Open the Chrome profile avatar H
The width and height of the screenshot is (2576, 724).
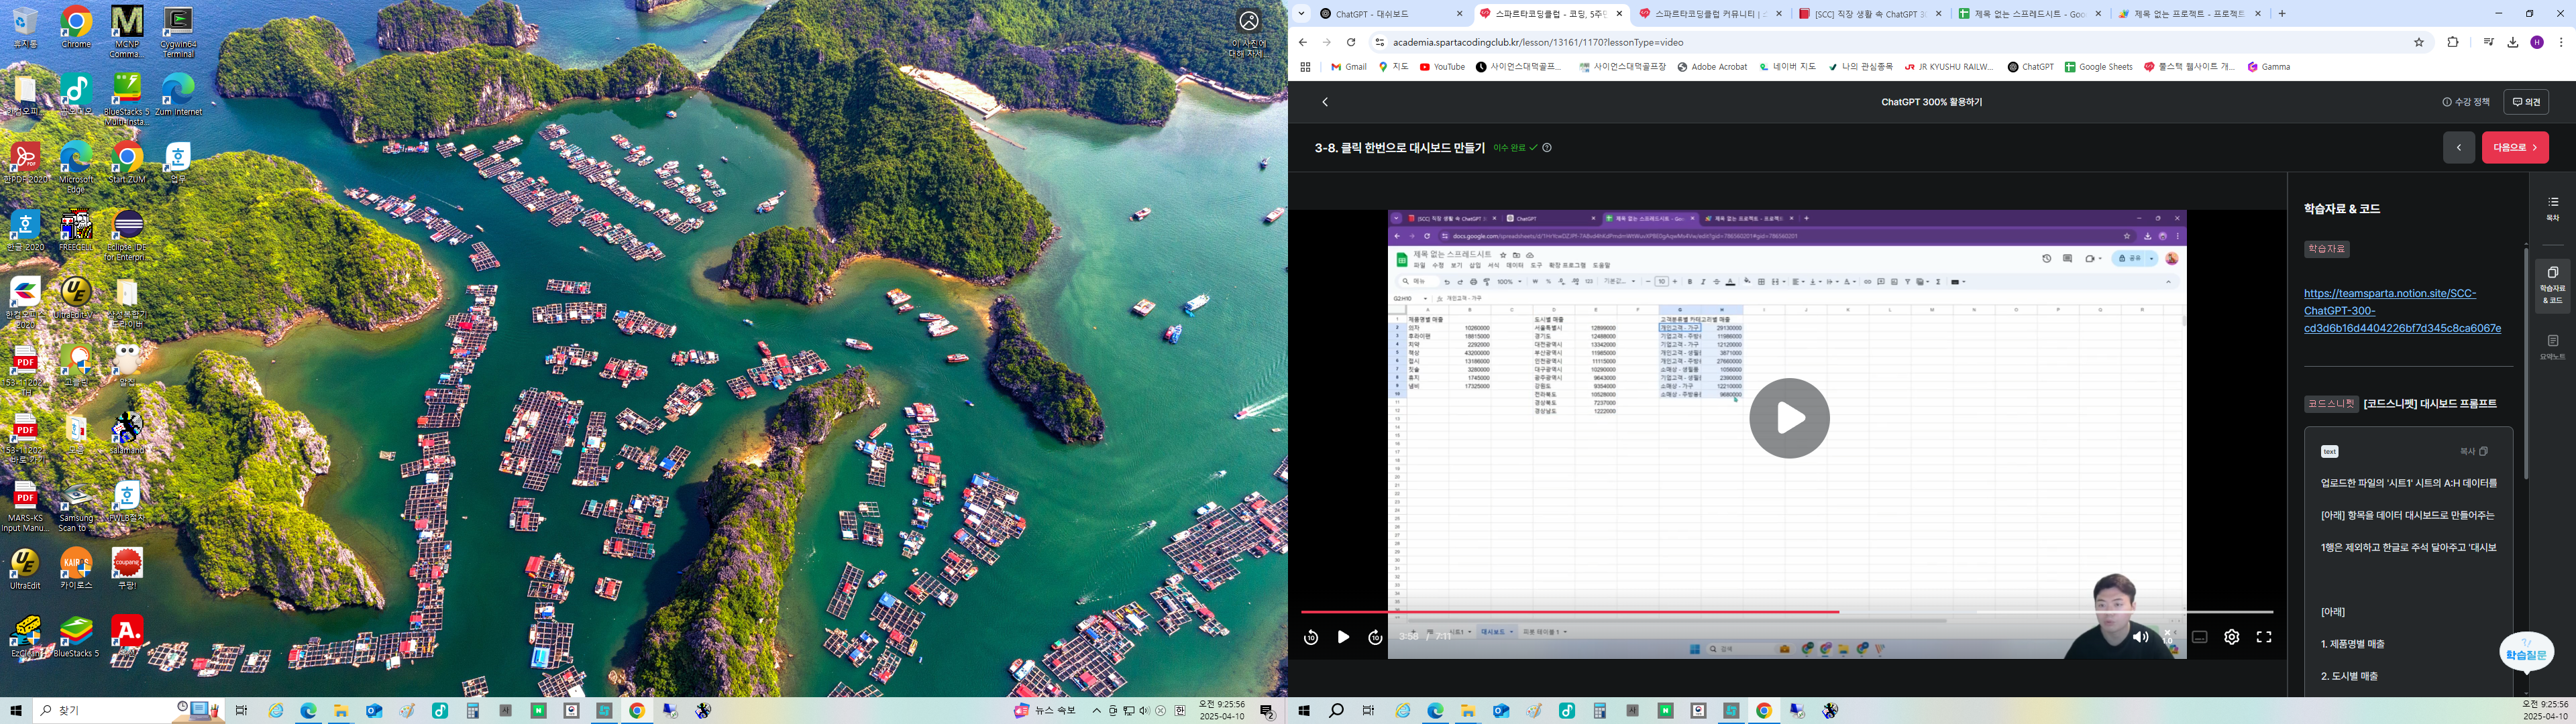click(x=2537, y=42)
